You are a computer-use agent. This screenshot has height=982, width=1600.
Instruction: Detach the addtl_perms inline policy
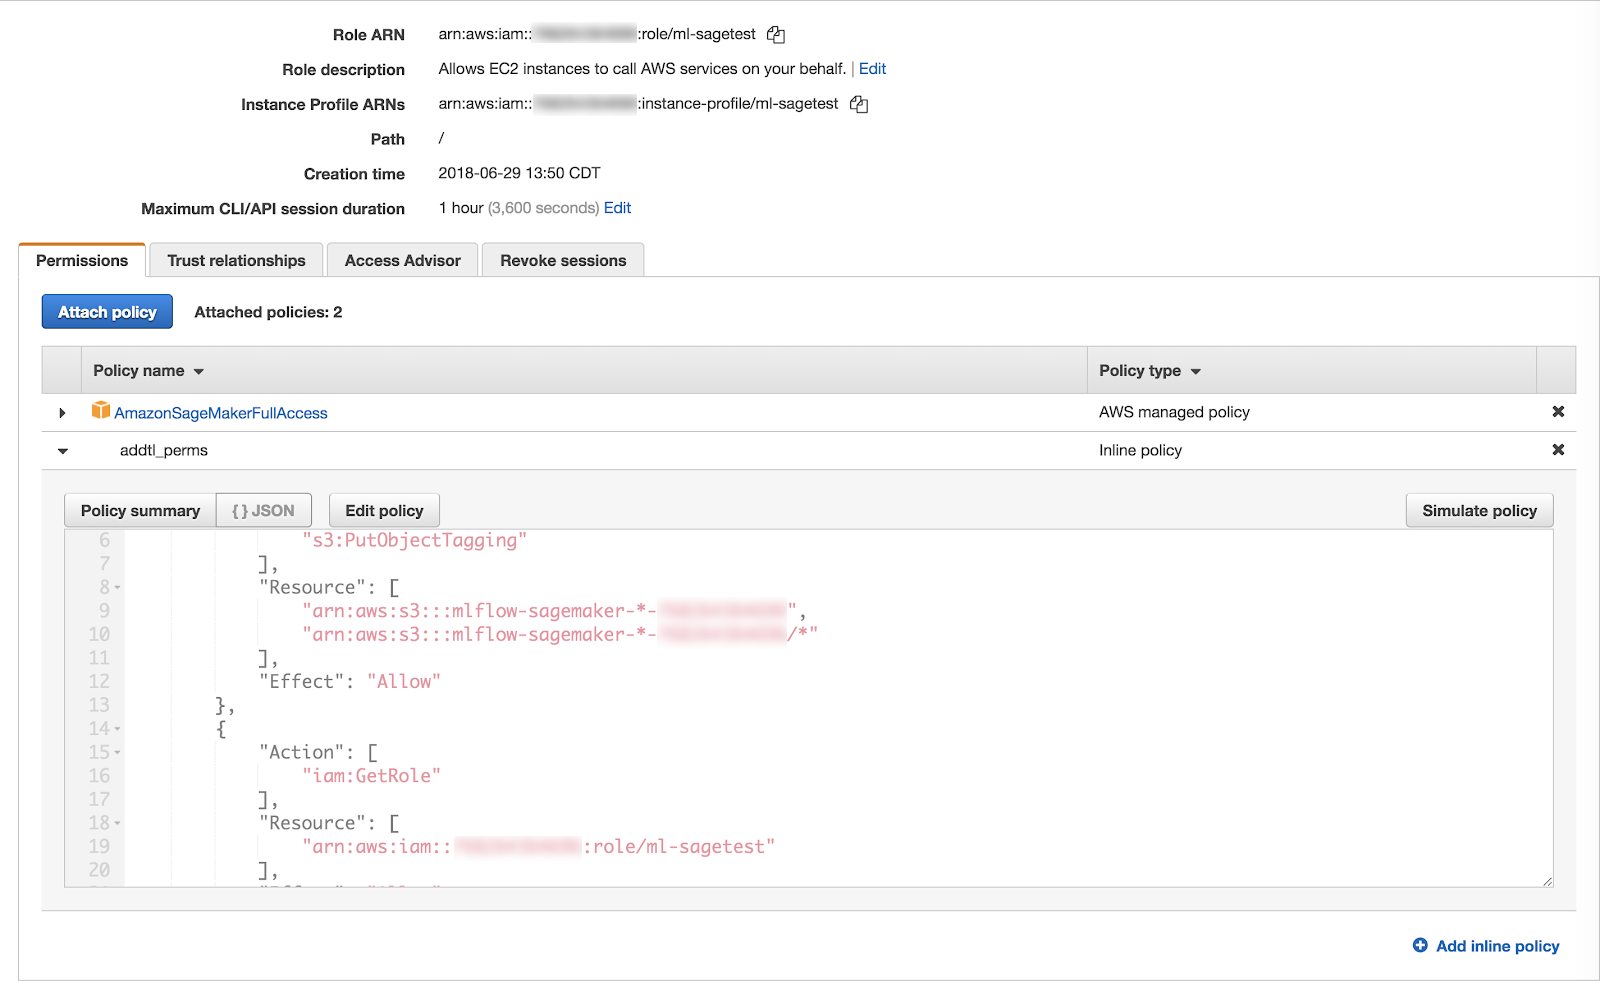pos(1557,450)
